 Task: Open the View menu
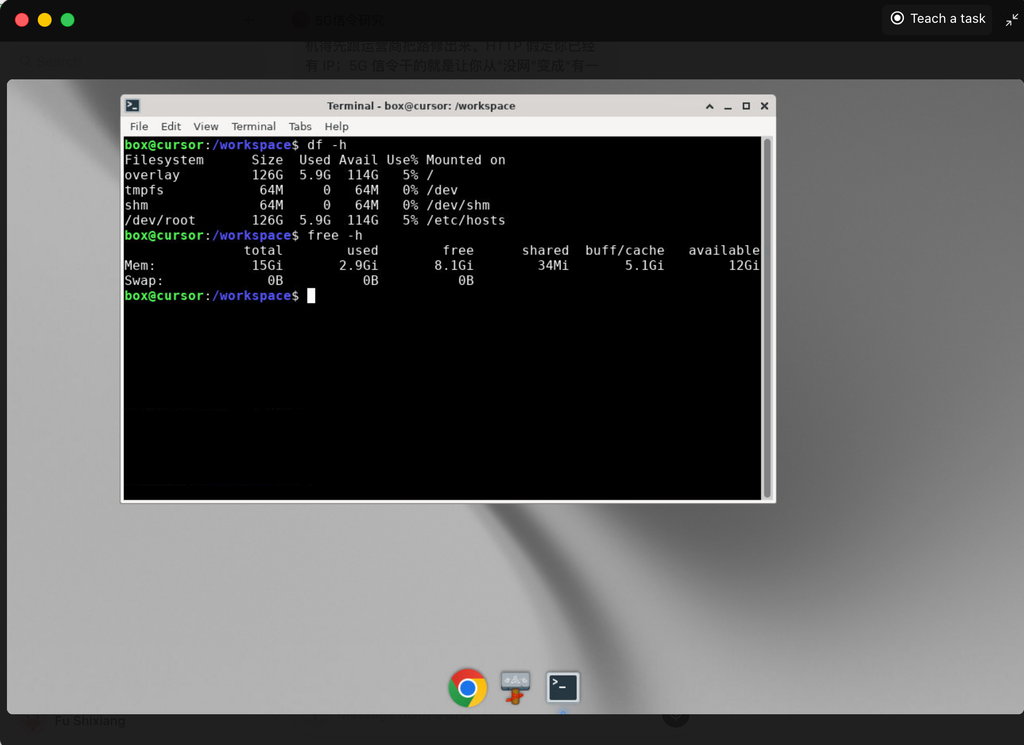coord(206,126)
